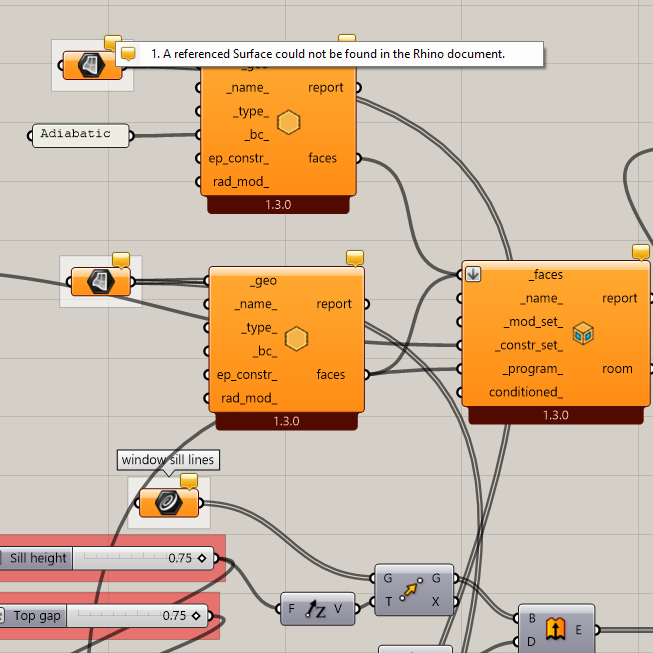Click the _bc_ input connected to Adiabatic
This screenshot has height=653, width=653.
257,135
